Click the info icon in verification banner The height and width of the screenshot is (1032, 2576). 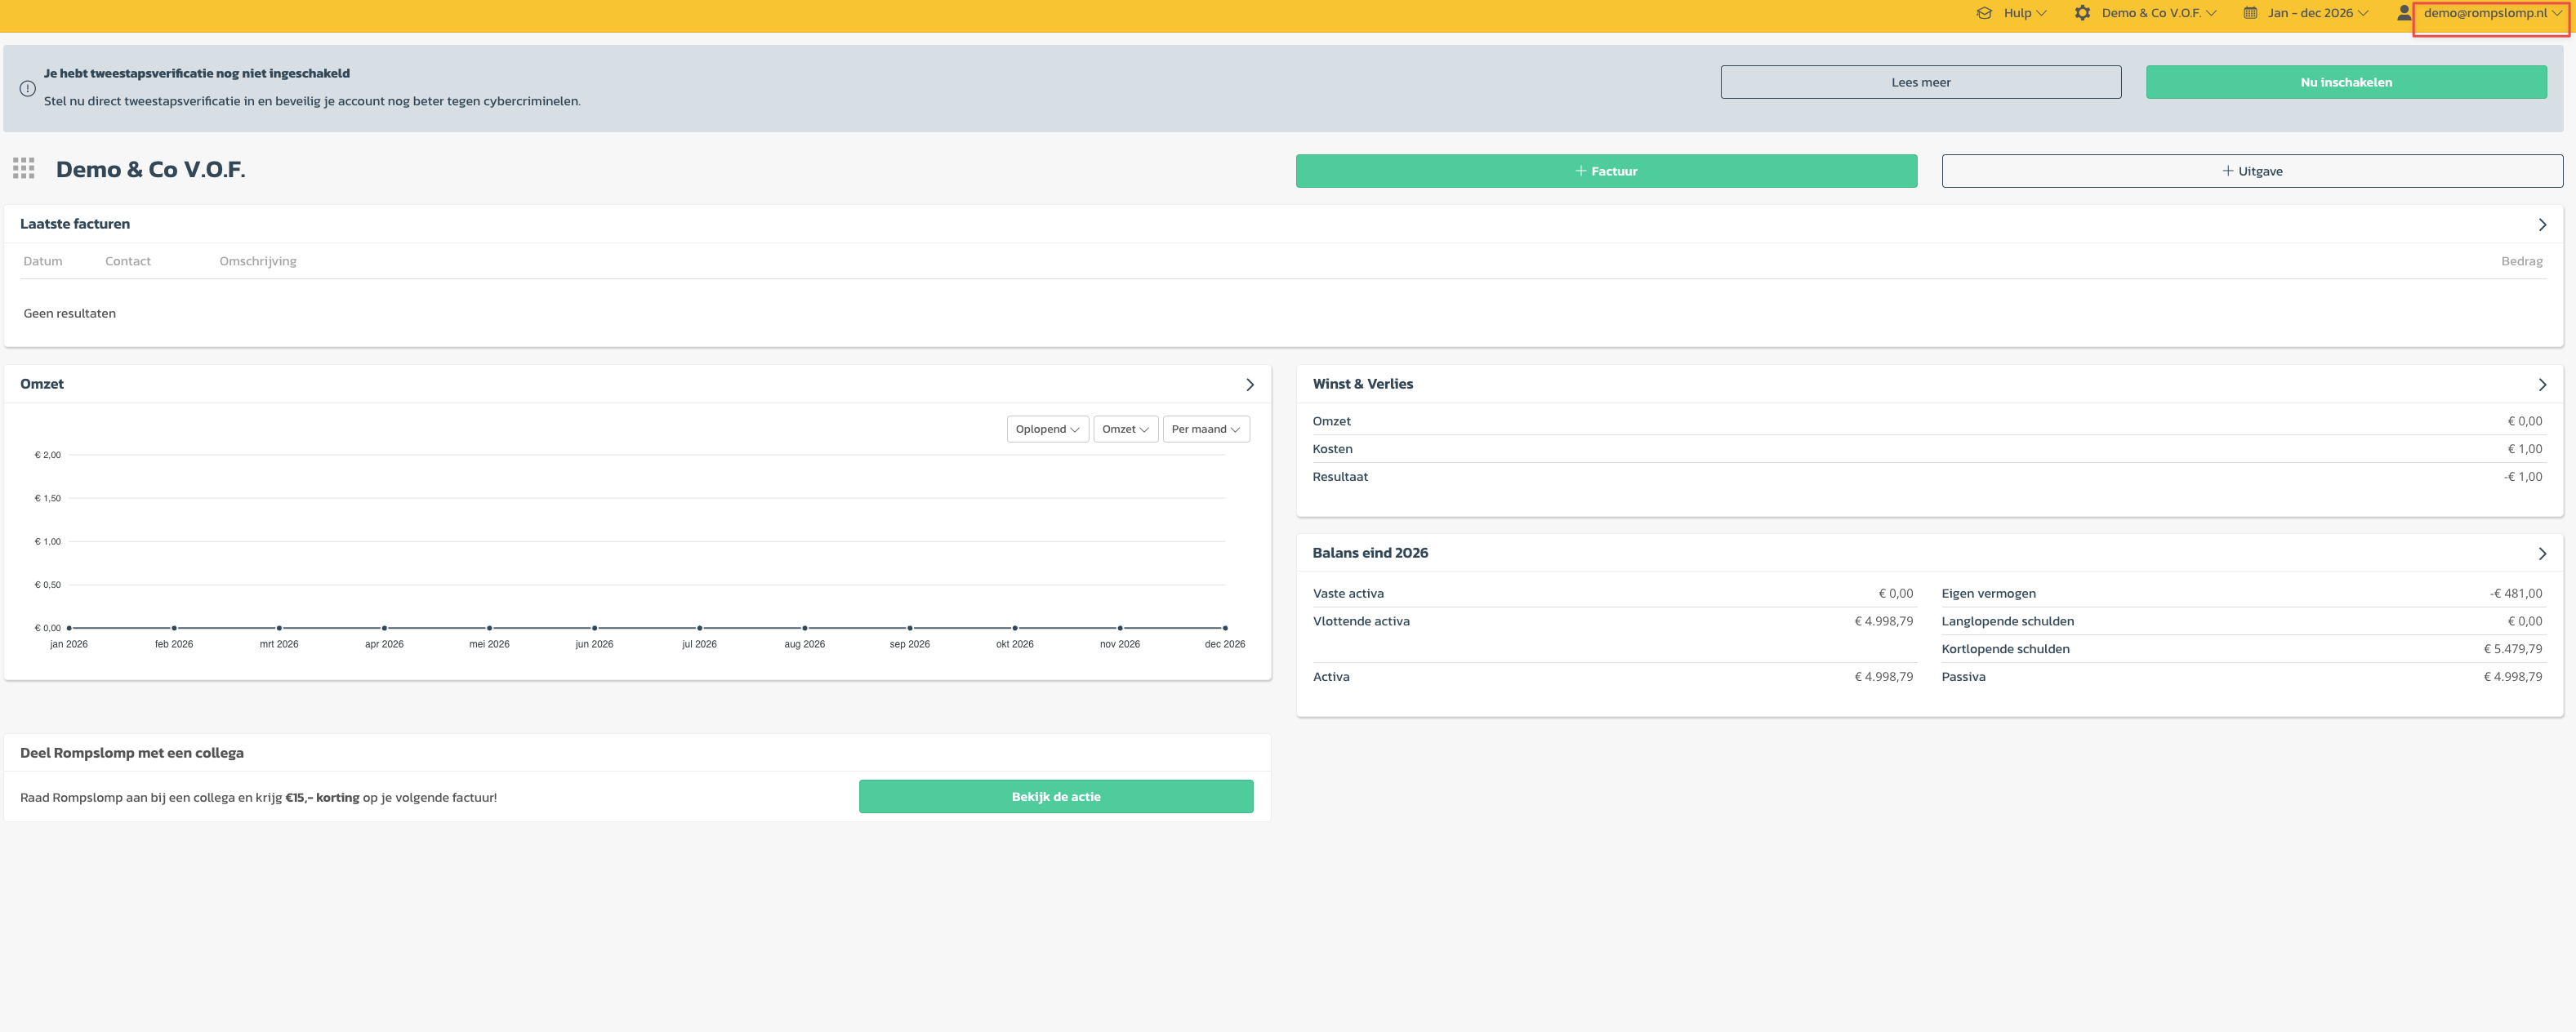28,88
